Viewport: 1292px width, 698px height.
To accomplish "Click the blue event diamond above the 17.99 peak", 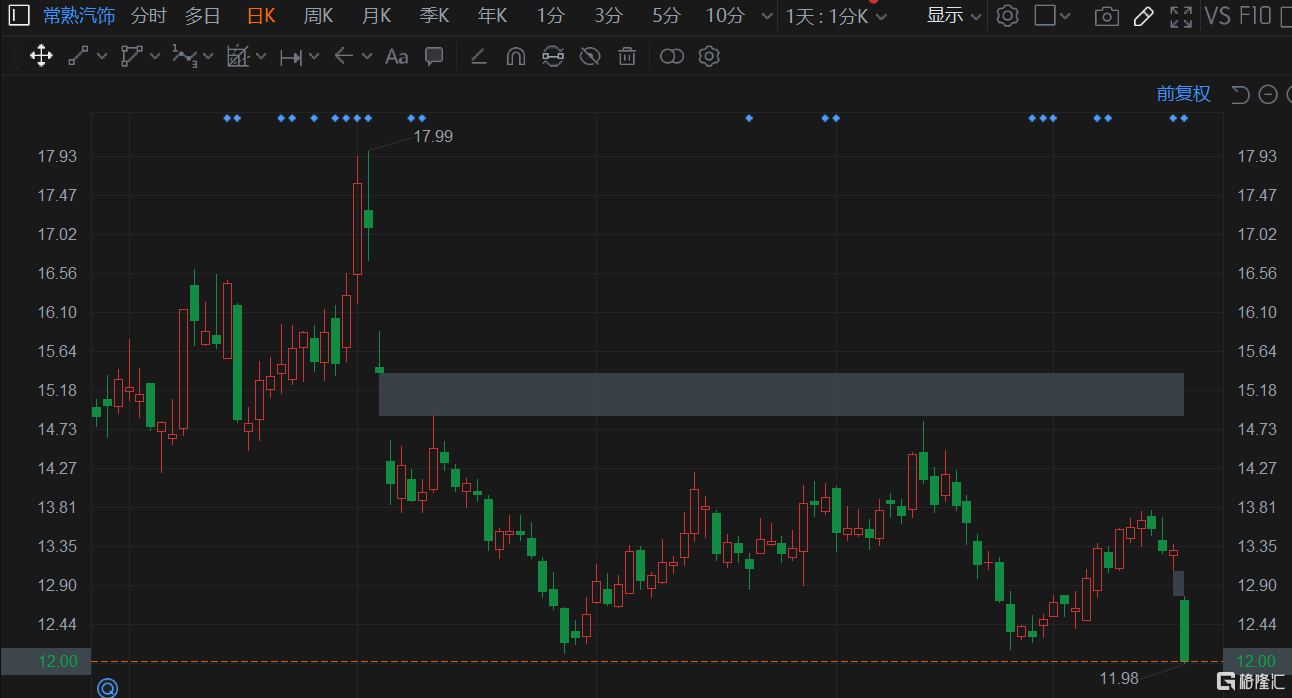I will point(368,118).
